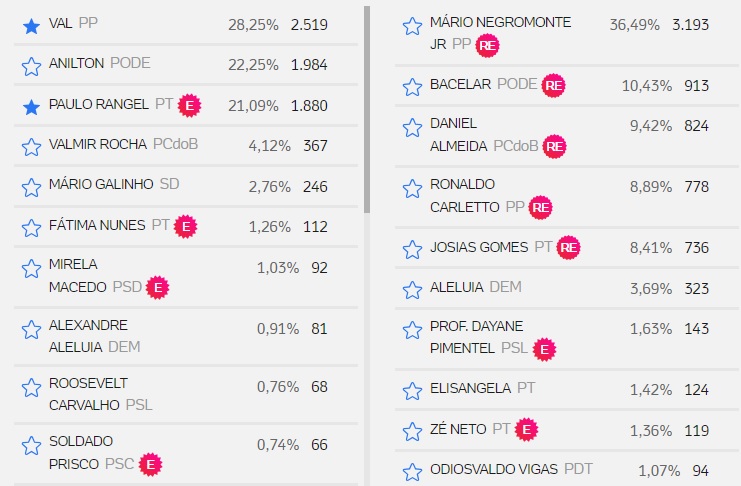741x486 pixels.
Task: Click RE badge next to BACELAR PODE
Action: [554, 86]
